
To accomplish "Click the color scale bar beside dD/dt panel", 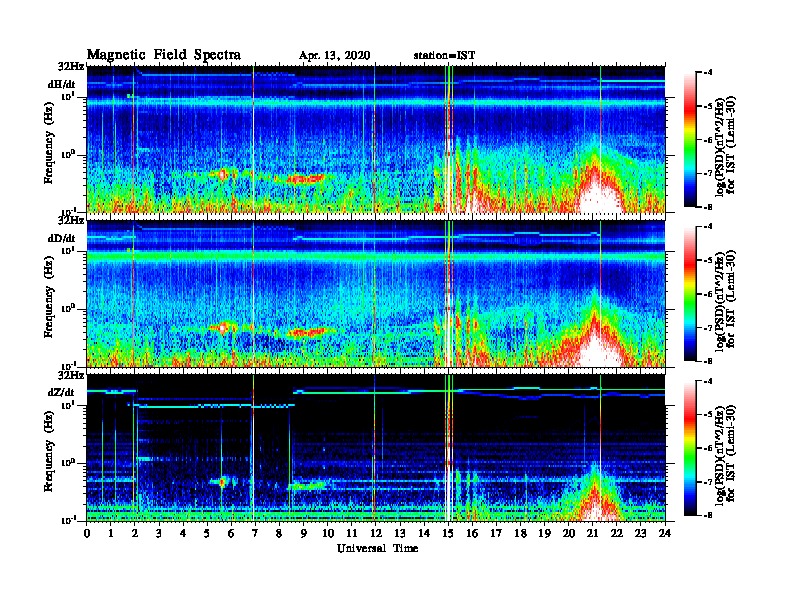I will 690,294.
